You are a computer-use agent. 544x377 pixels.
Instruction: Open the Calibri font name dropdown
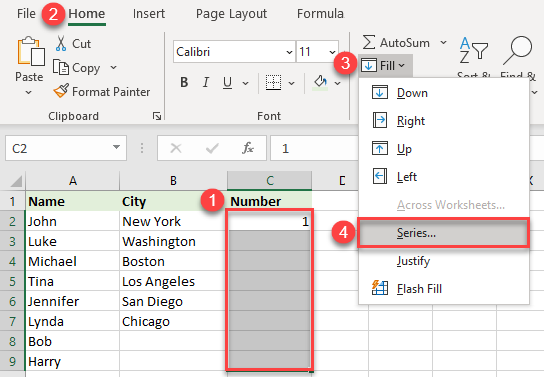[x=289, y=52]
